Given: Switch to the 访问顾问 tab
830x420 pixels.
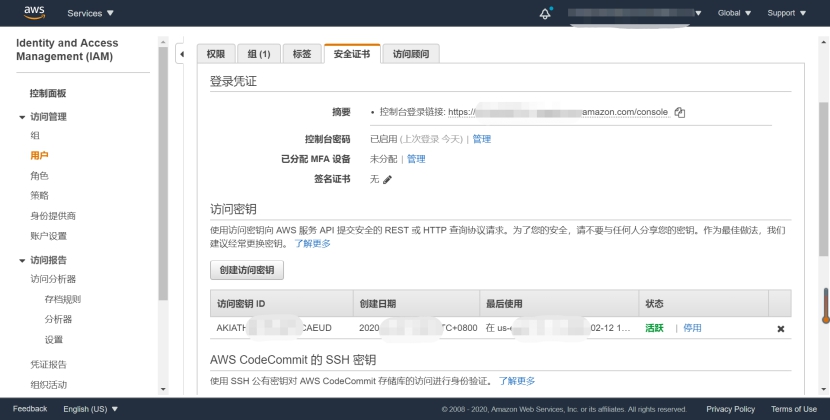Looking at the screenshot, I should tap(411, 54).
